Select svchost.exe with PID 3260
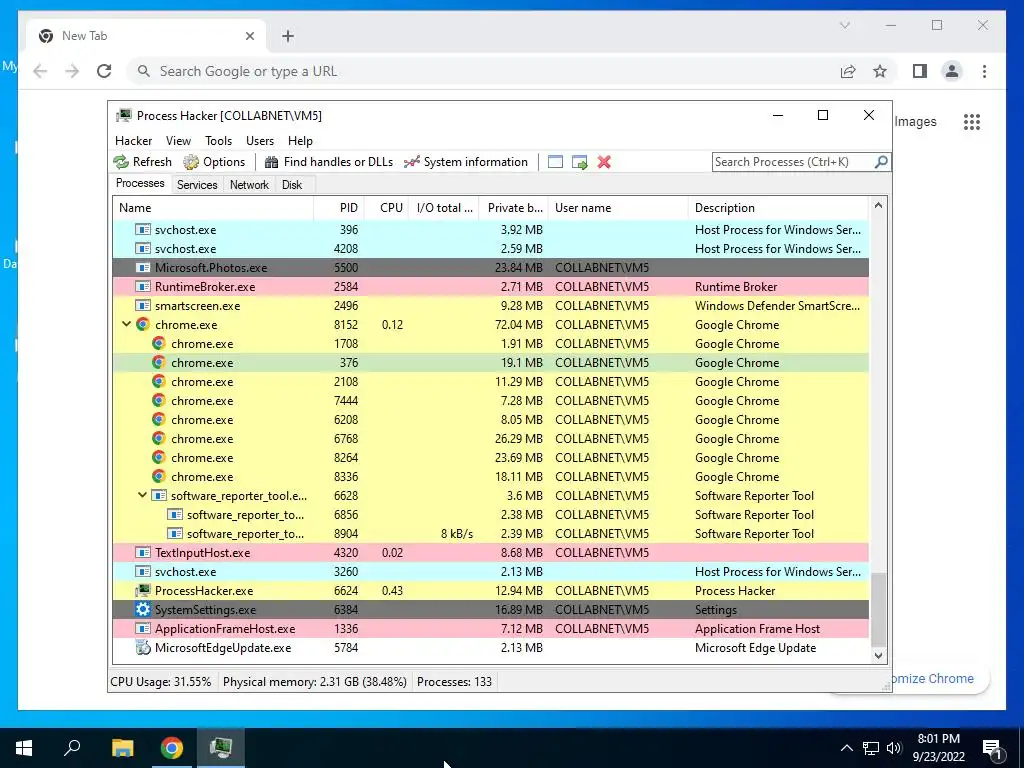The image size is (1024, 768). click(490, 571)
